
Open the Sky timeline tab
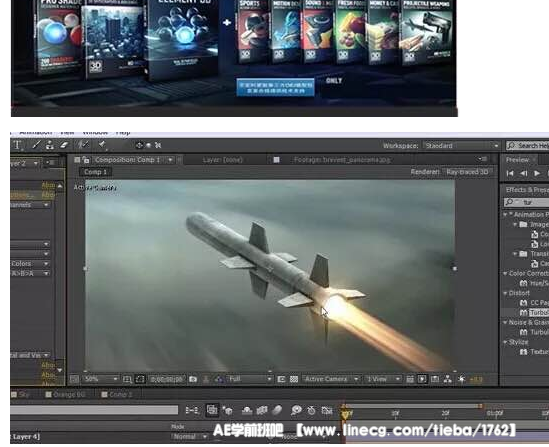pos(20,394)
